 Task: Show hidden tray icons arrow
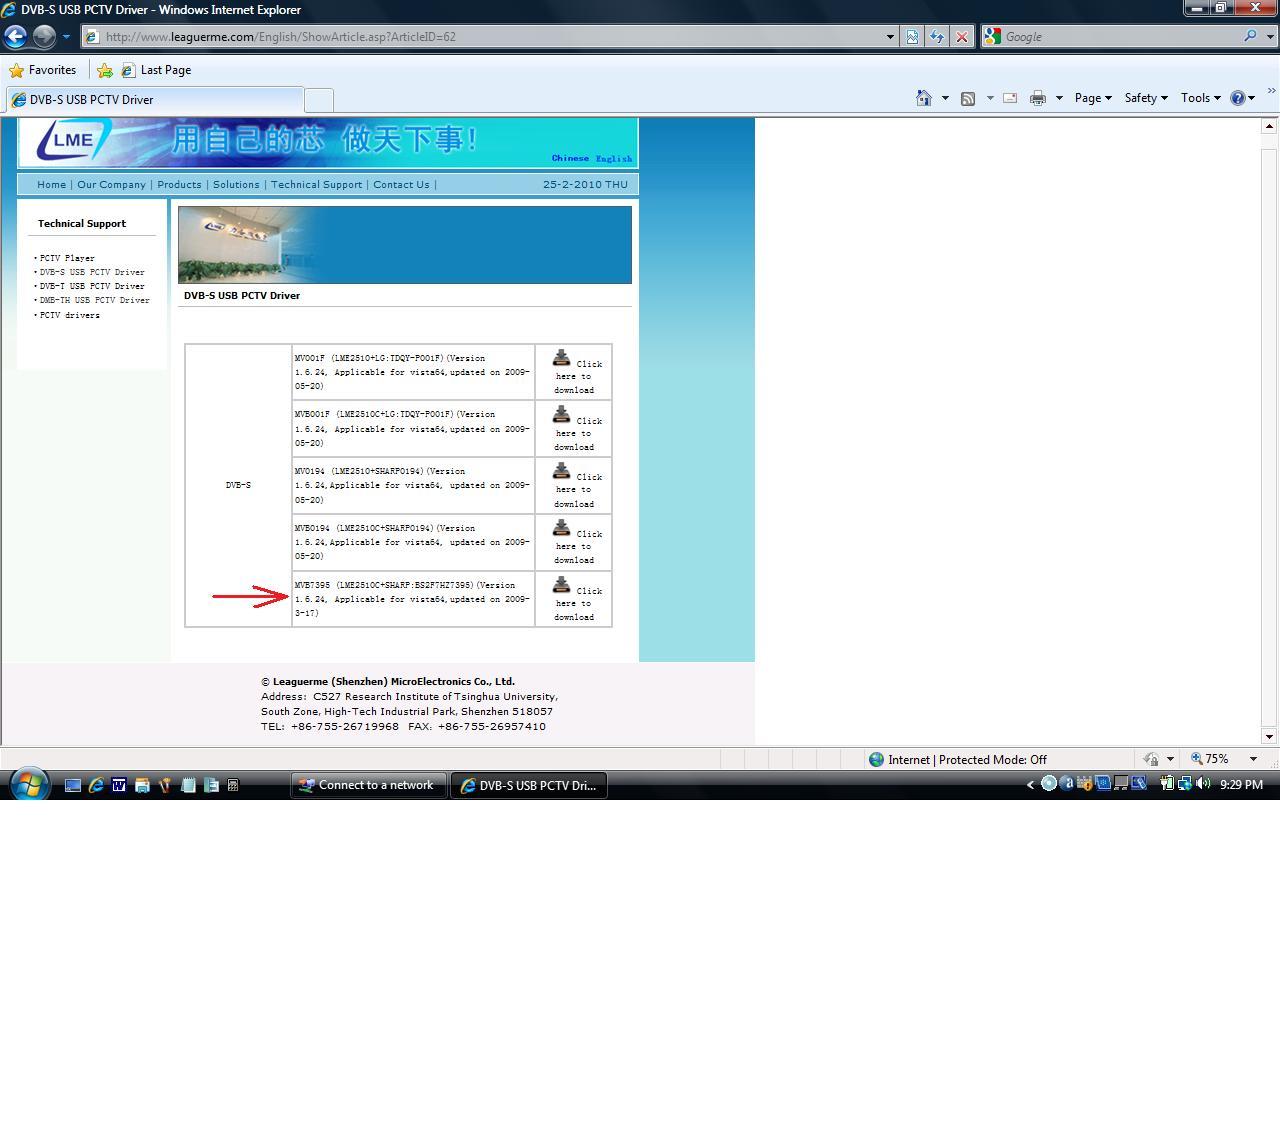click(1030, 785)
